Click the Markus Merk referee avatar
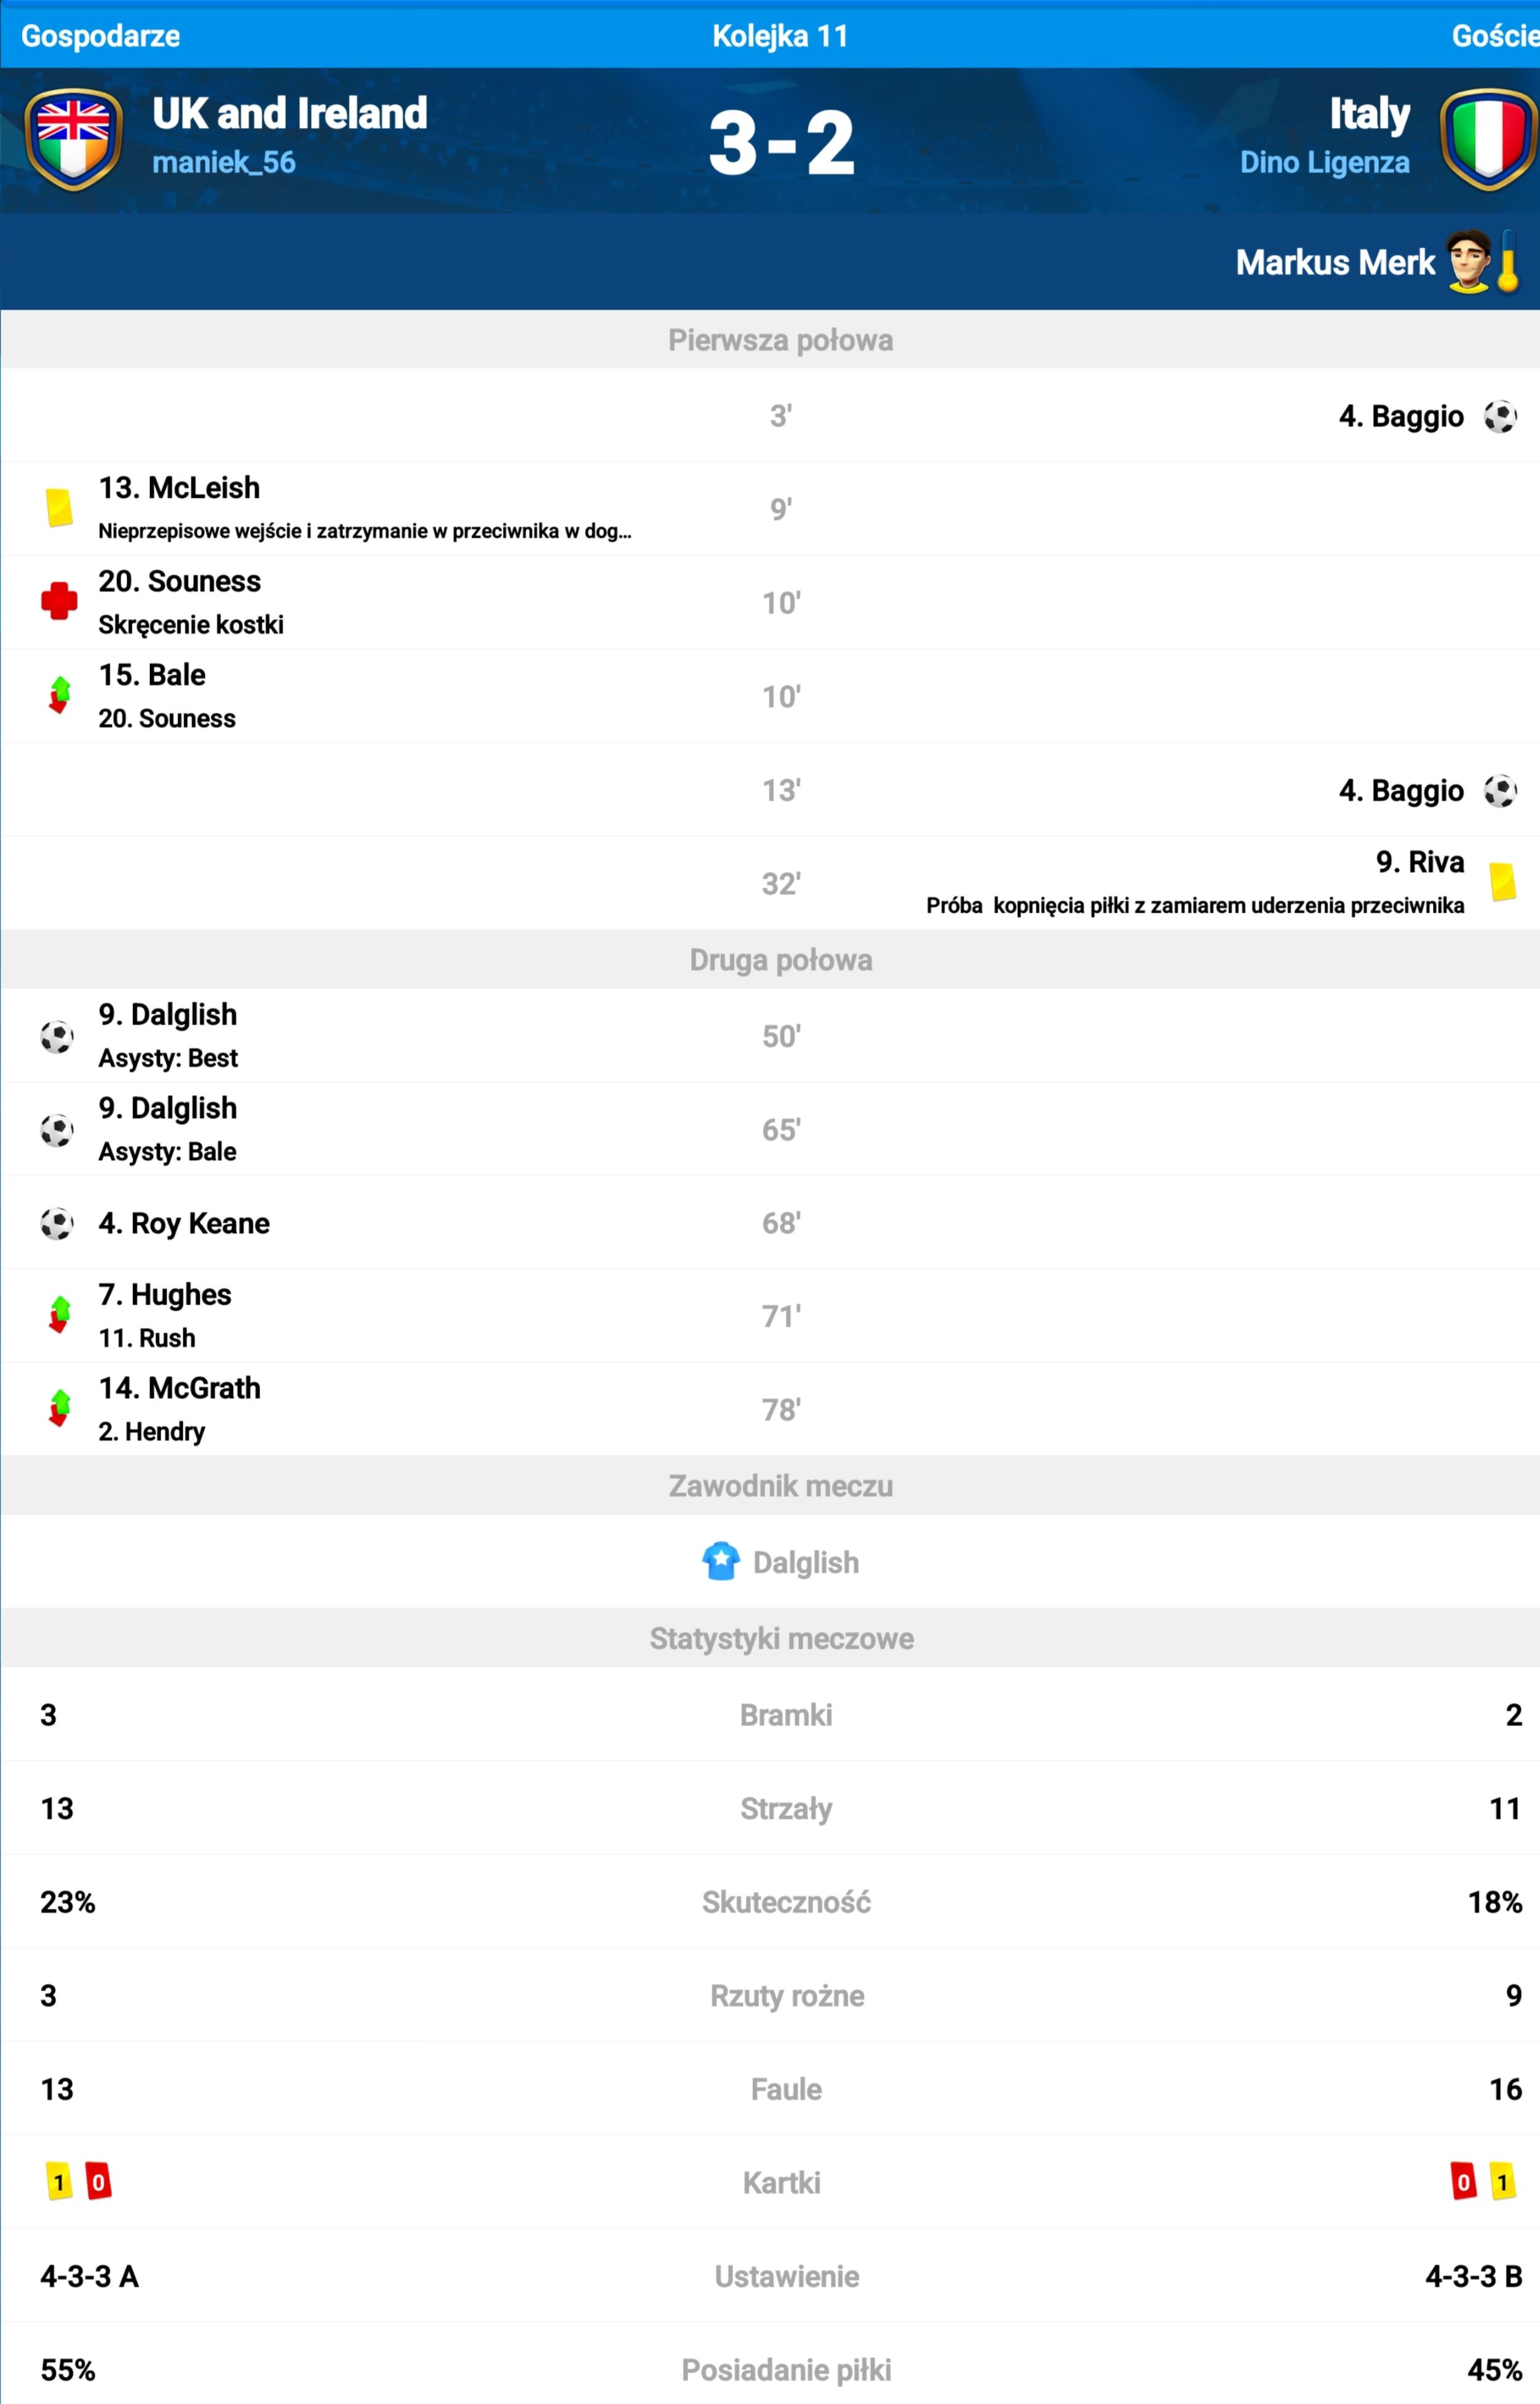Screen dimensions: 1540x2404 pos(1468,262)
